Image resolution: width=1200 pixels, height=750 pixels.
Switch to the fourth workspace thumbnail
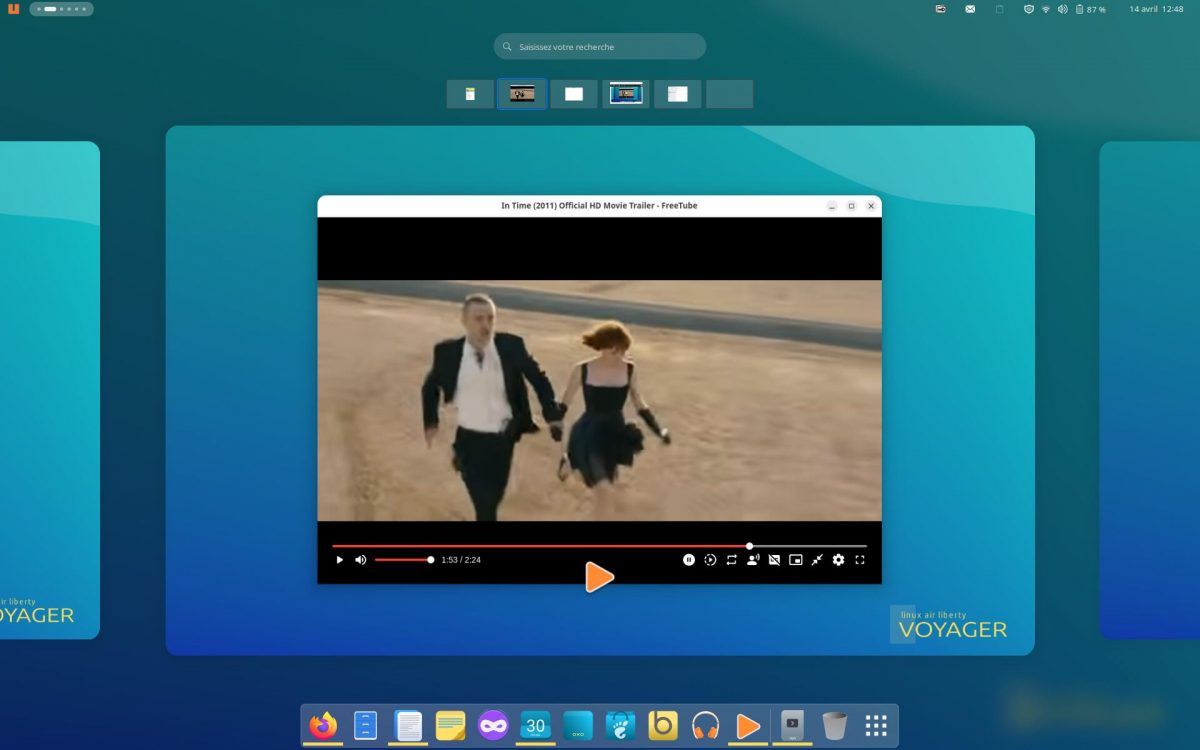coord(626,94)
